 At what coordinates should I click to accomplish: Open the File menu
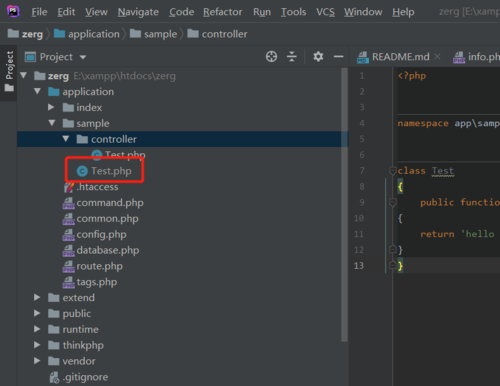tap(39, 12)
